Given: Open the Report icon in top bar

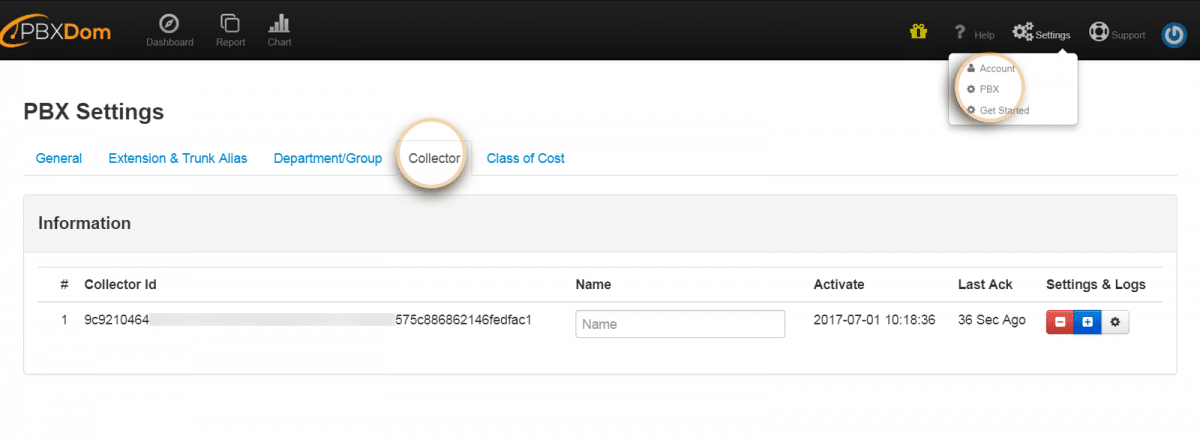Looking at the screenshot, I should point(230,25).
